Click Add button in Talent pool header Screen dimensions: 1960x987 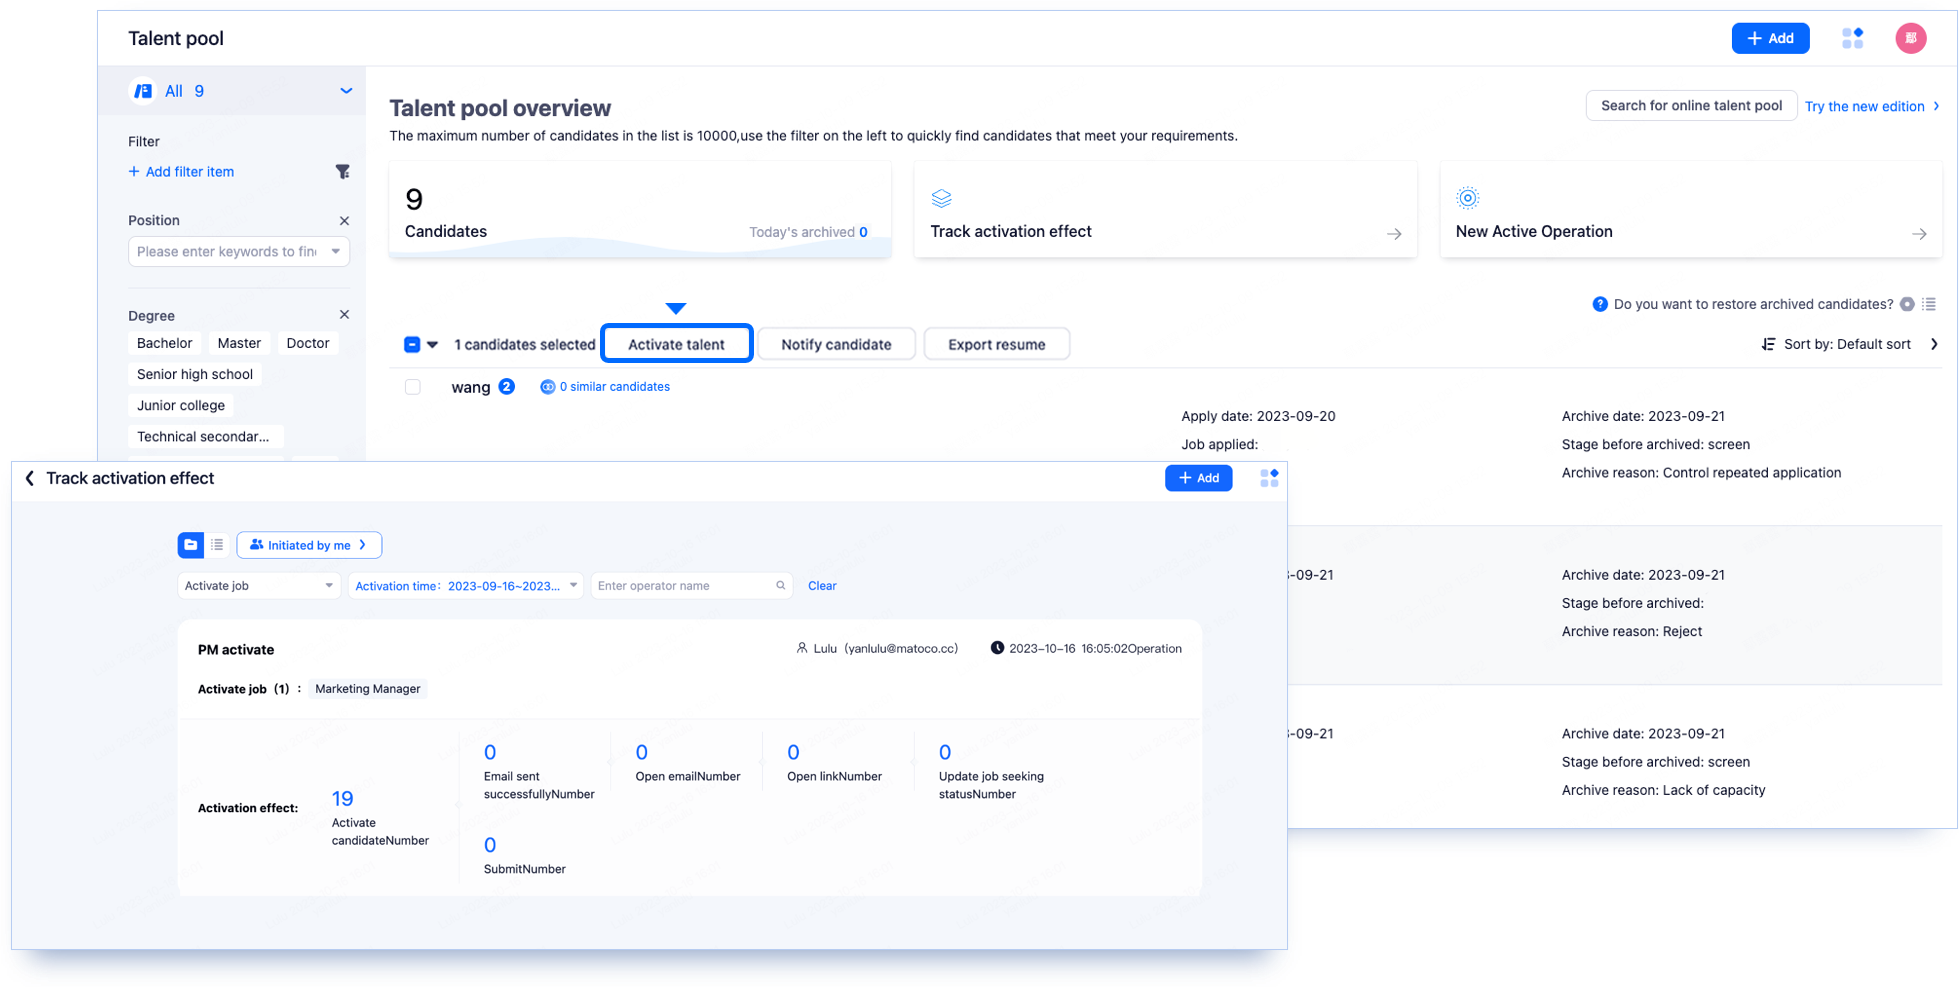(1770, 38)
